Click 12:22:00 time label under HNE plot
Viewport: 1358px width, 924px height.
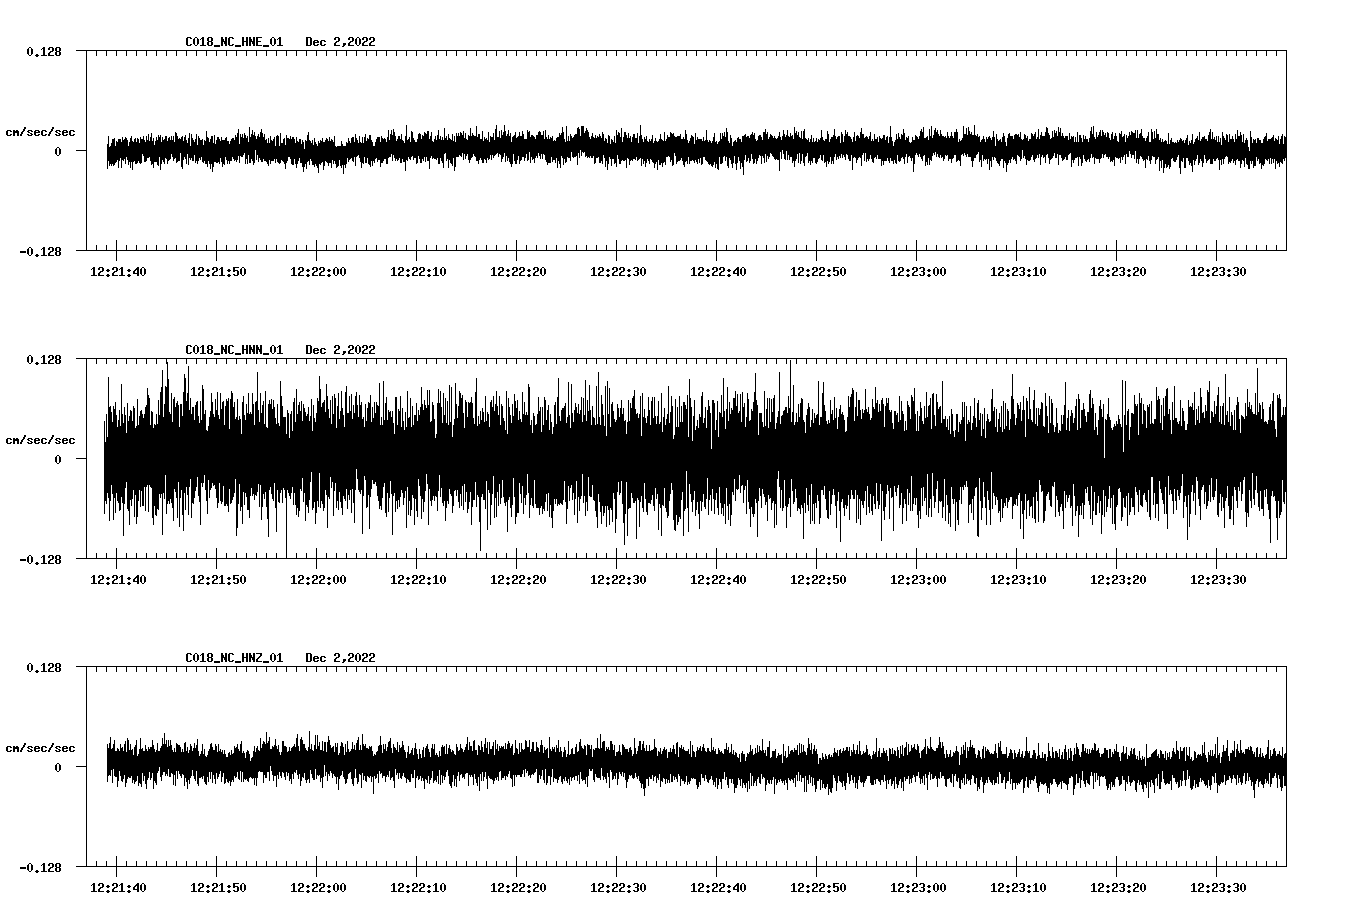pyautogui.click(x=318, y=271)
